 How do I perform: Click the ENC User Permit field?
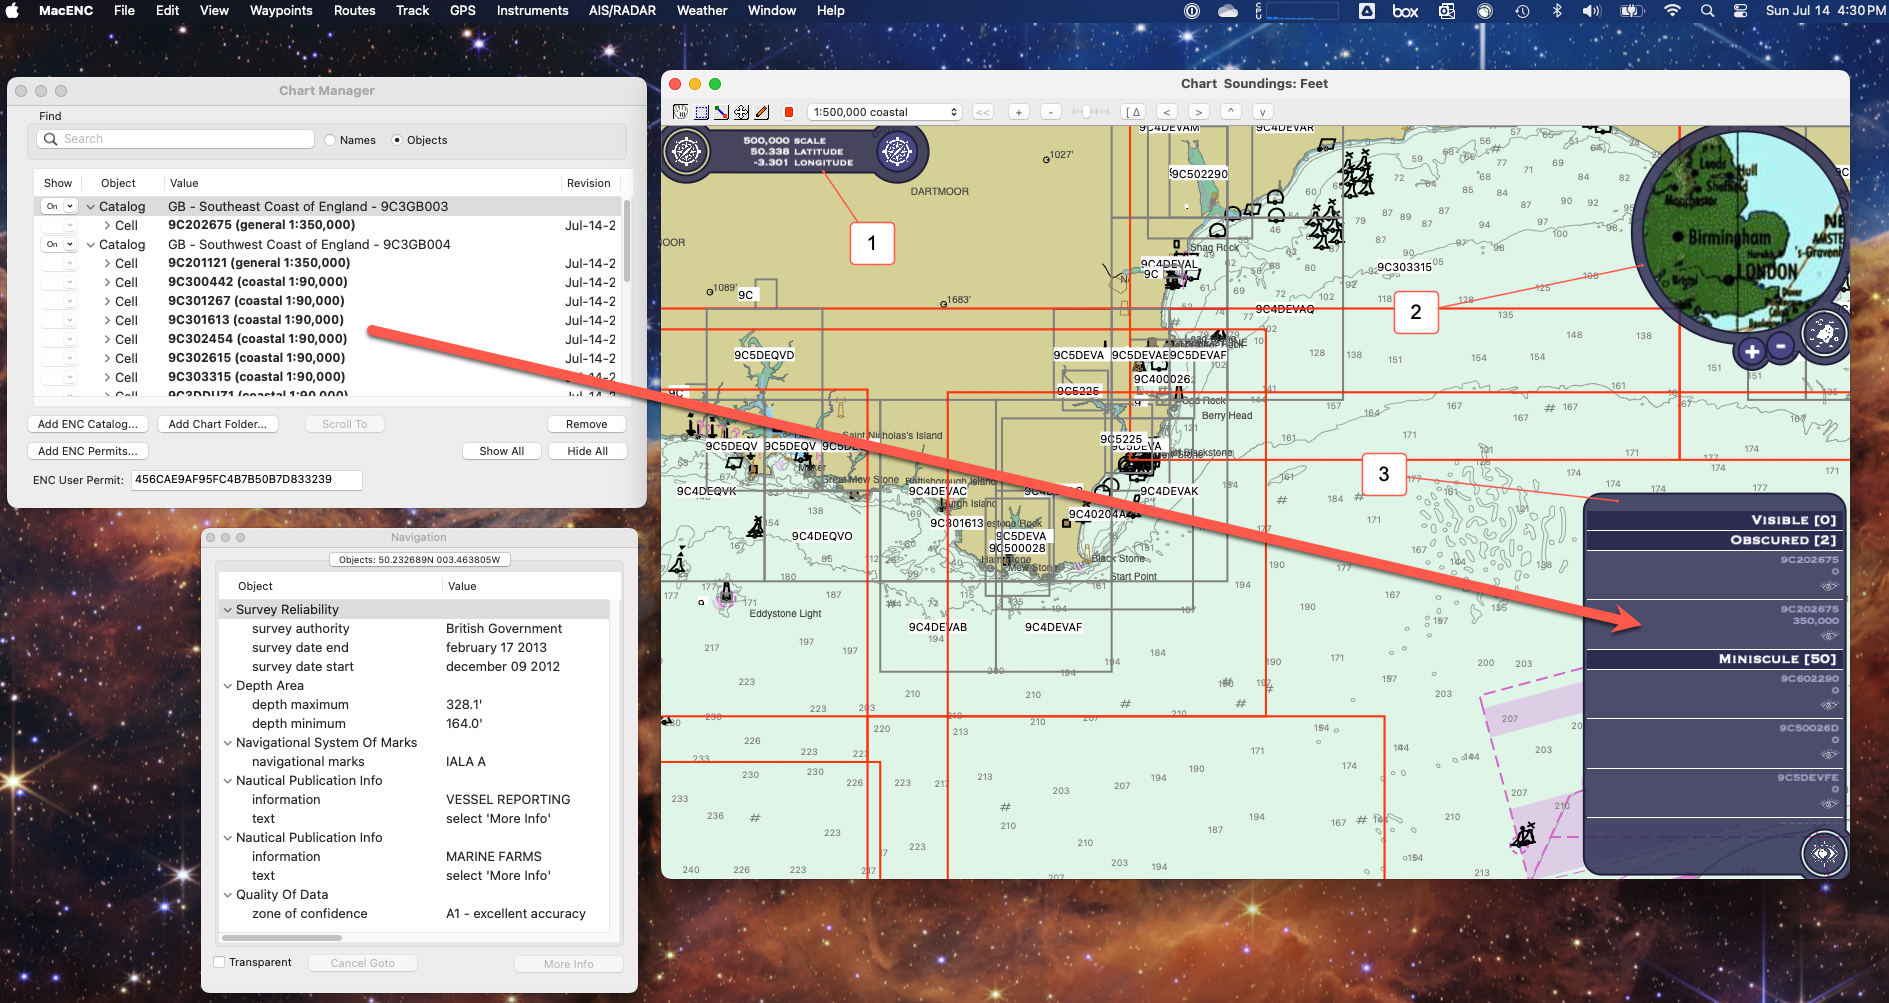(247, 480)
